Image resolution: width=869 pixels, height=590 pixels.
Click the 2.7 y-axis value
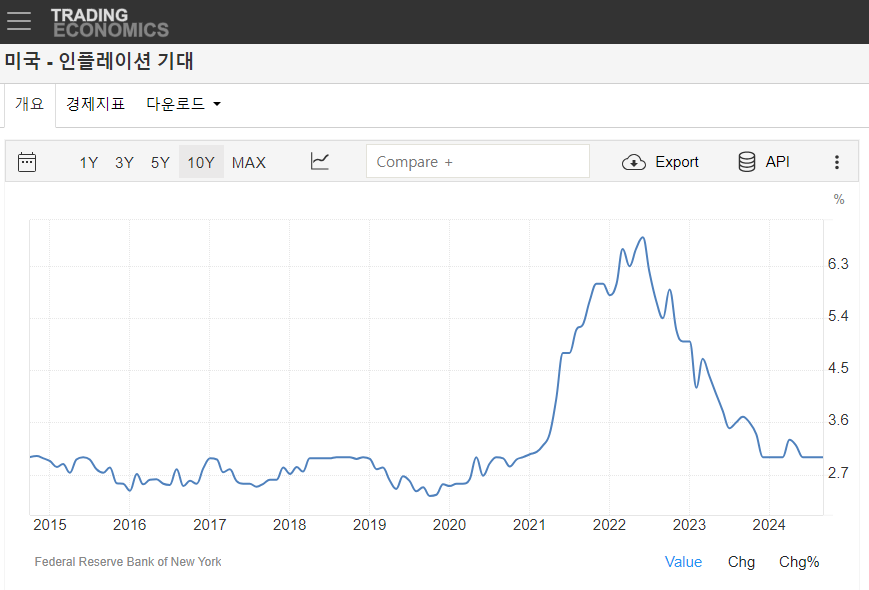coord(838,473)
